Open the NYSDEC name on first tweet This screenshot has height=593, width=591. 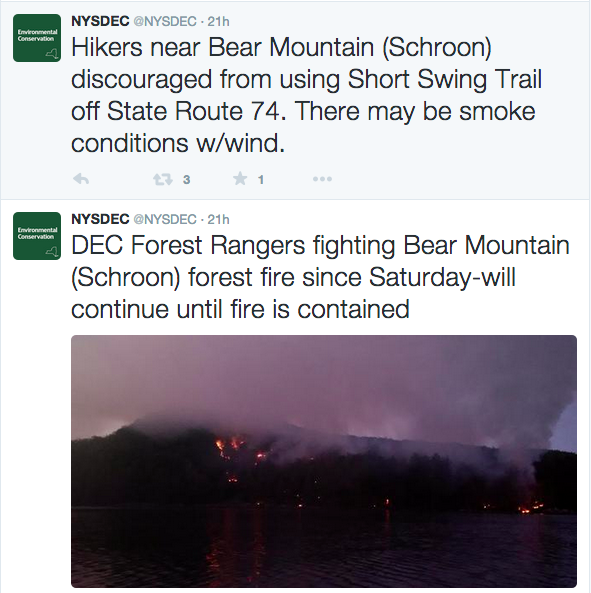point(100,21)
